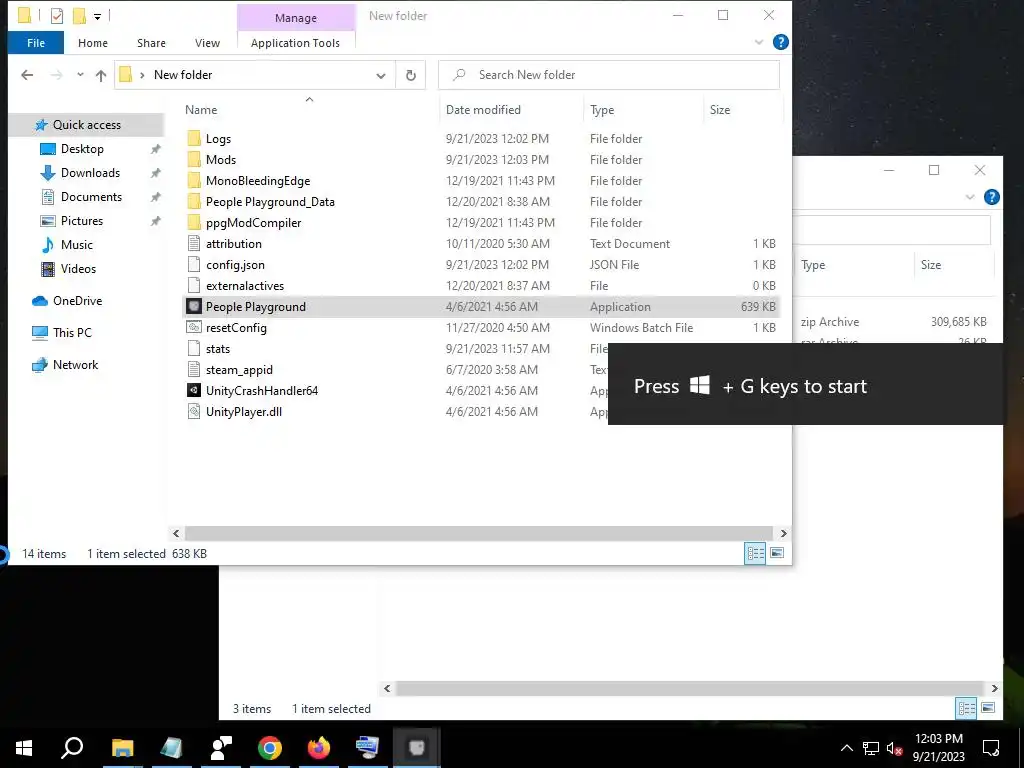Image resolution: width=1024 pixels, height=768 pixels.
Task: Open Downloads in navigation pane
Action: point(90,173)
